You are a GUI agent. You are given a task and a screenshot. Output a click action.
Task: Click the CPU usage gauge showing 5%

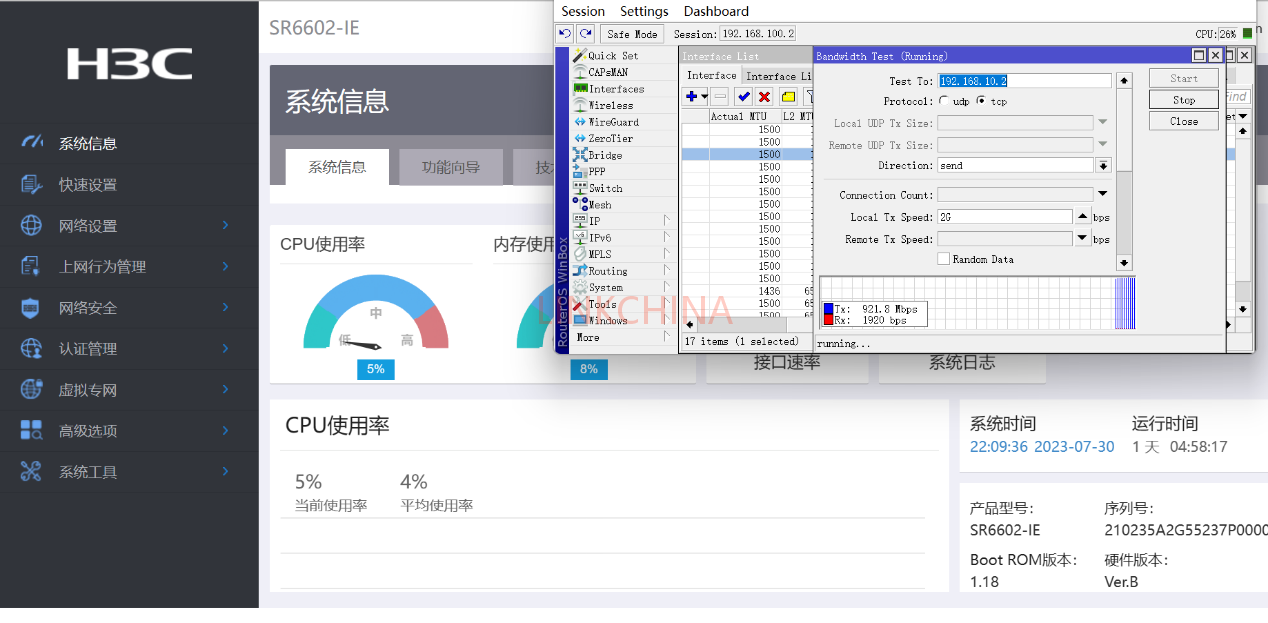click(376, 314)
